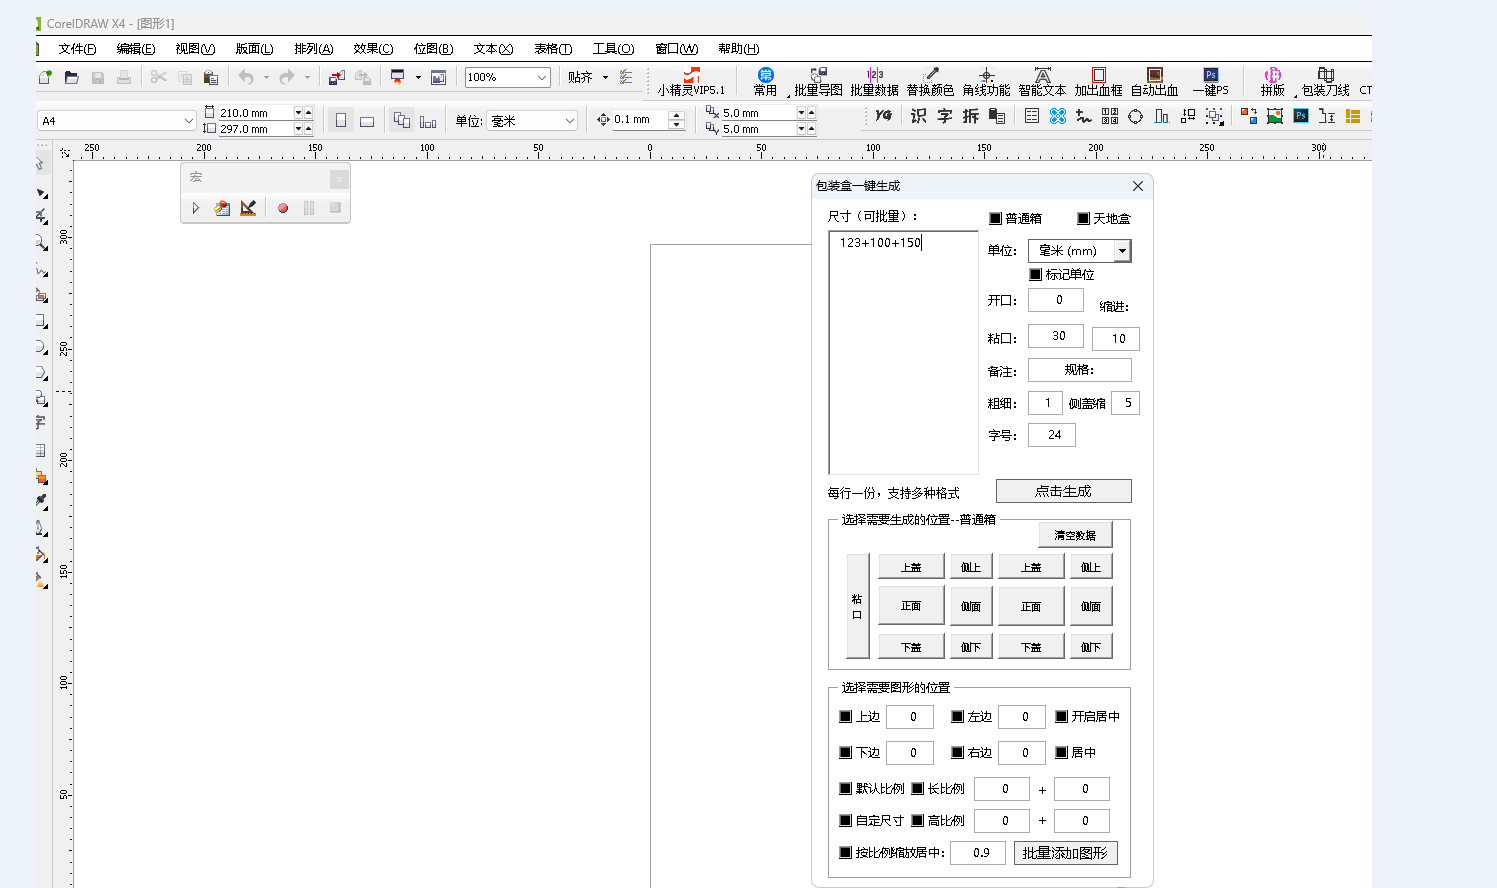Click the 自动出血 auto bleed icon
The height and width of the screenshot is (888, 1497).
tap(1154, 82)
